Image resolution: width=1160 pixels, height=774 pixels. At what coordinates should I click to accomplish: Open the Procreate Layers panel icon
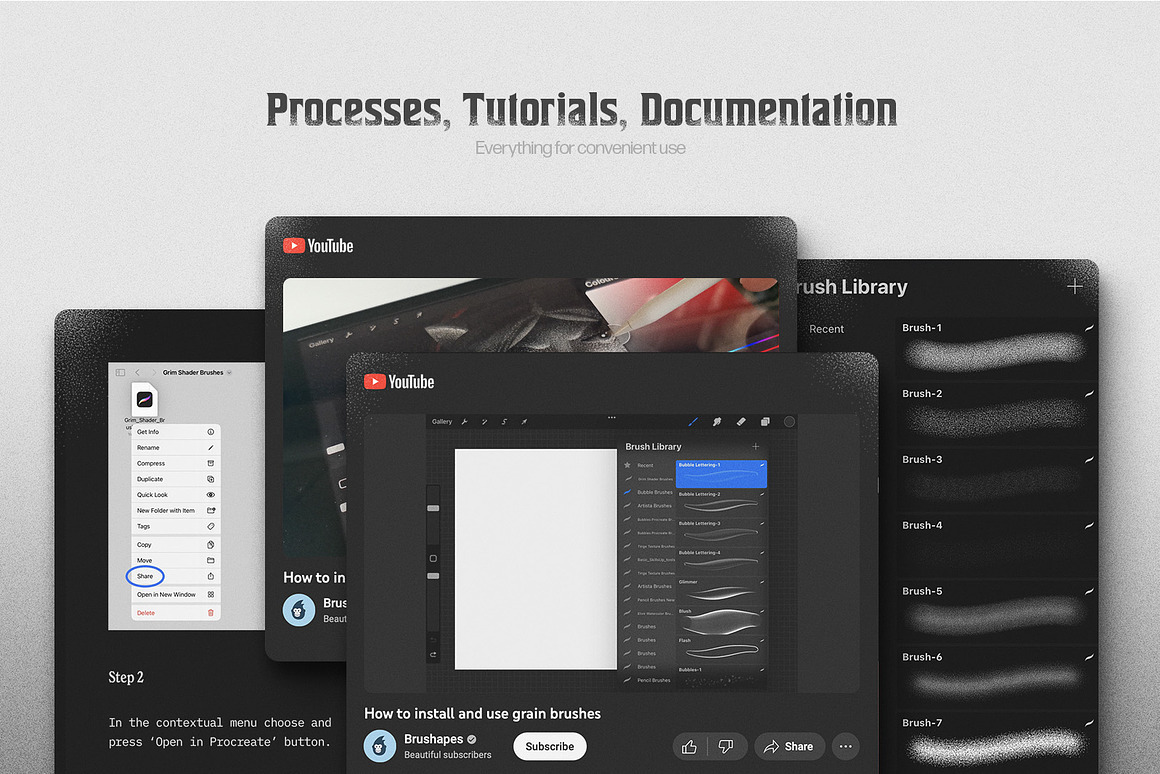(x=765, y=422)
